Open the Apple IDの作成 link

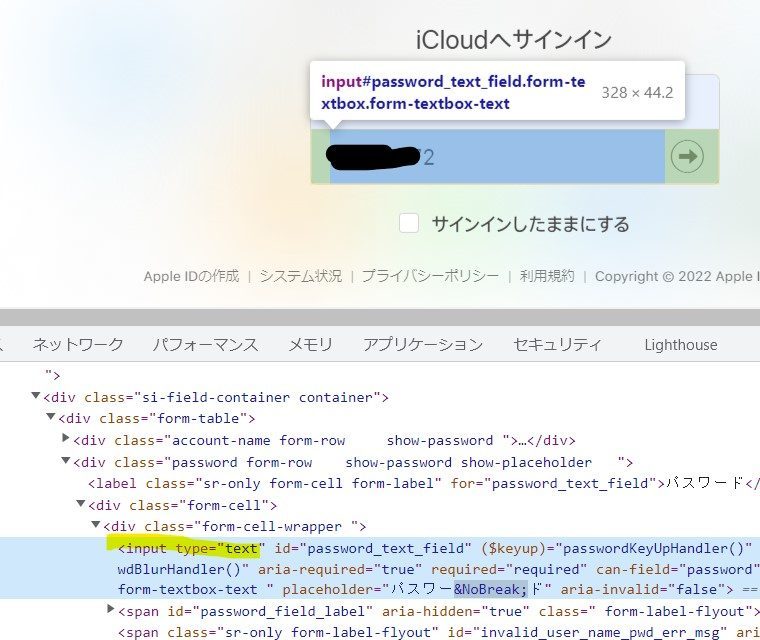191,276
